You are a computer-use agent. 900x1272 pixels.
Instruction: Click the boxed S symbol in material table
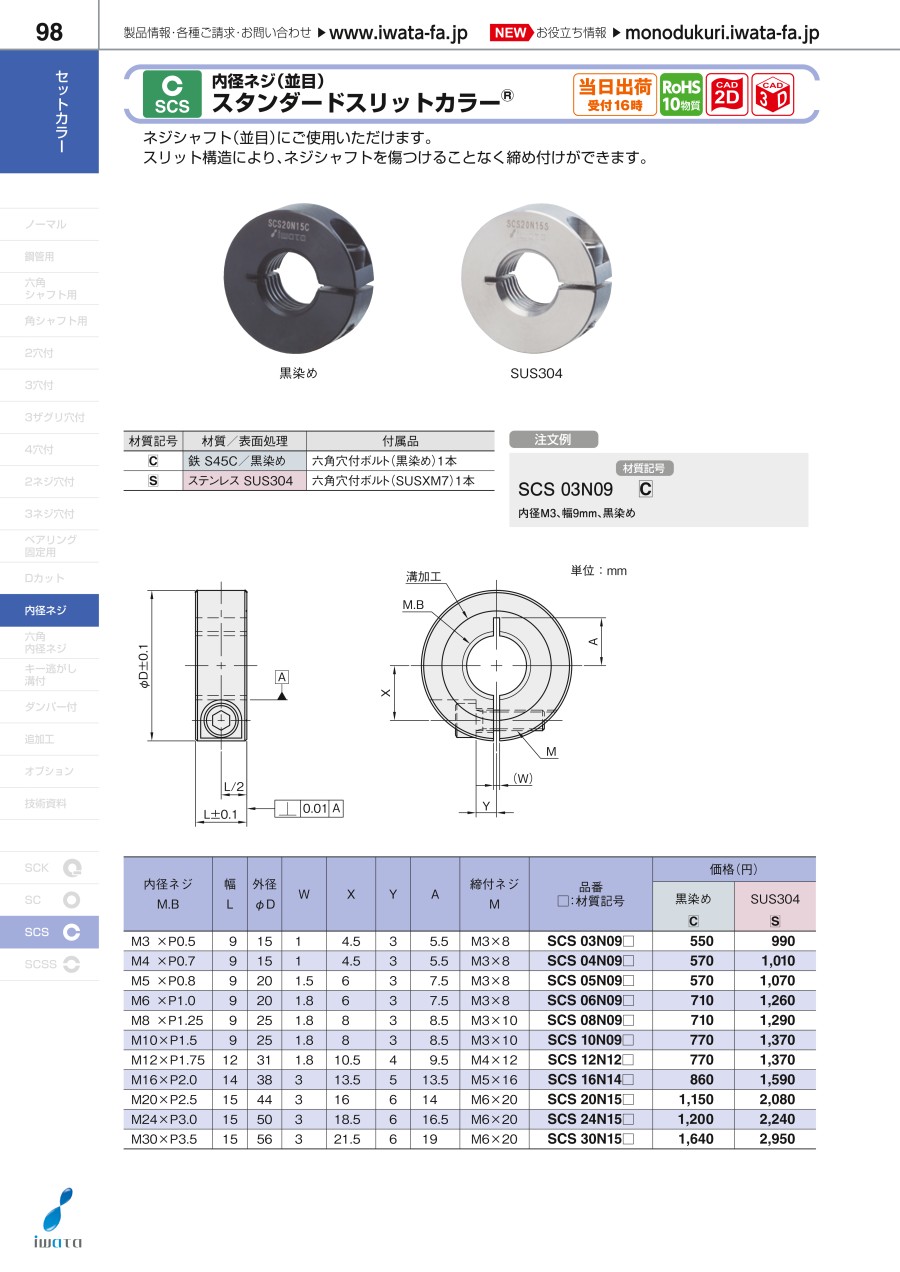coord(153,481)
